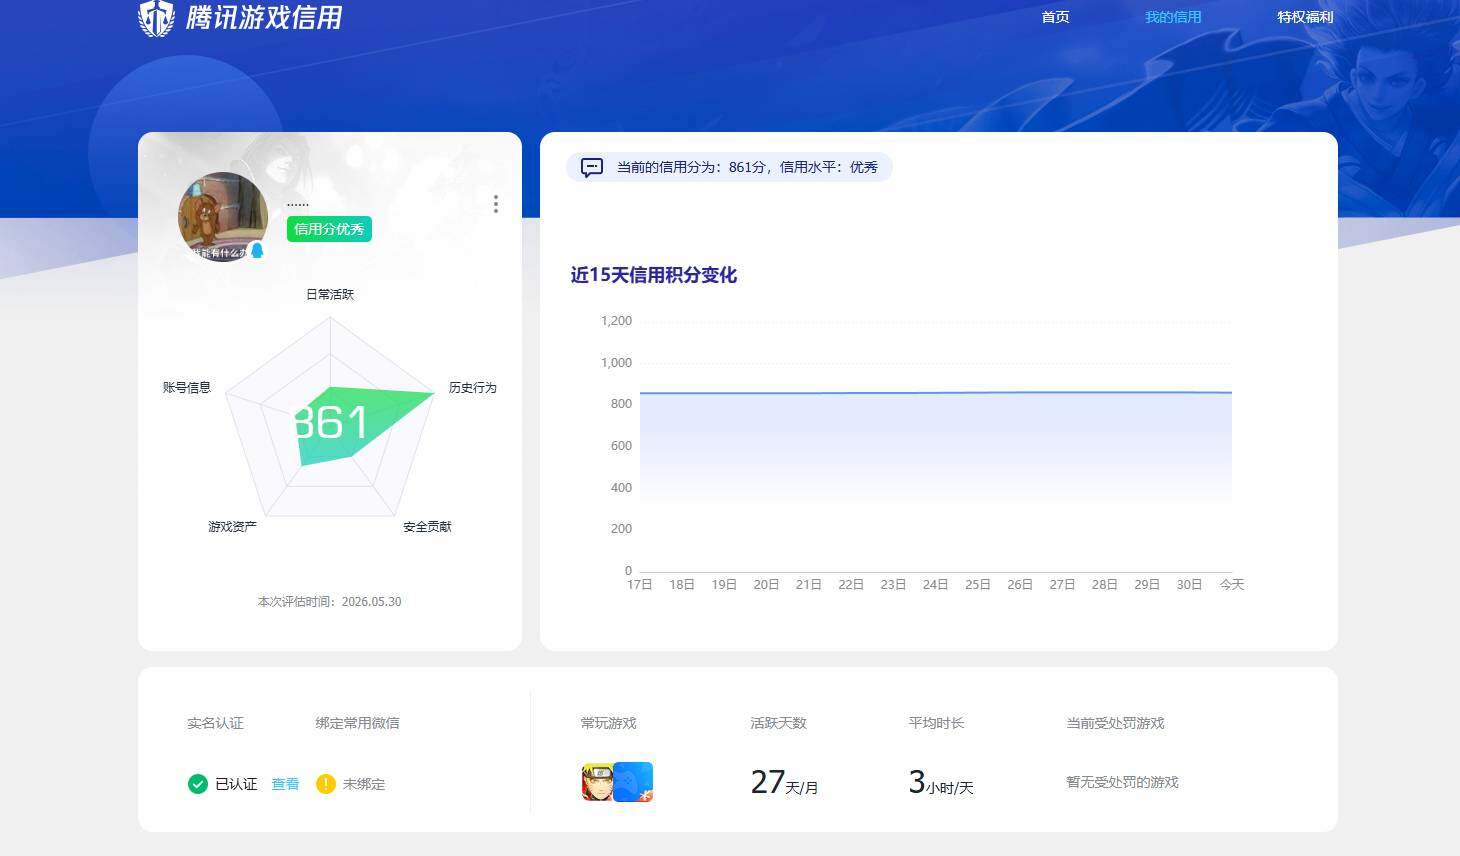Click the 活跃天数 label
Image resolution: width=1460 pixels, height=856 pixels.
click(778, 723)
